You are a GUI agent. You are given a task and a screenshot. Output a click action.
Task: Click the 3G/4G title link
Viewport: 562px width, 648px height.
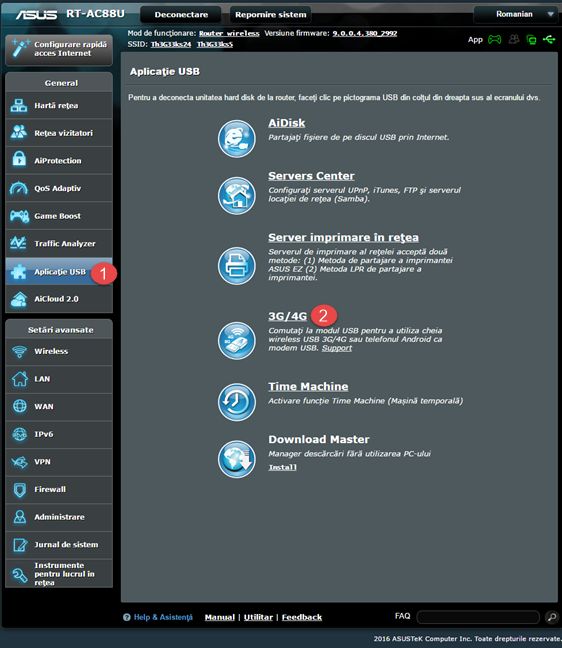[288, 317]
